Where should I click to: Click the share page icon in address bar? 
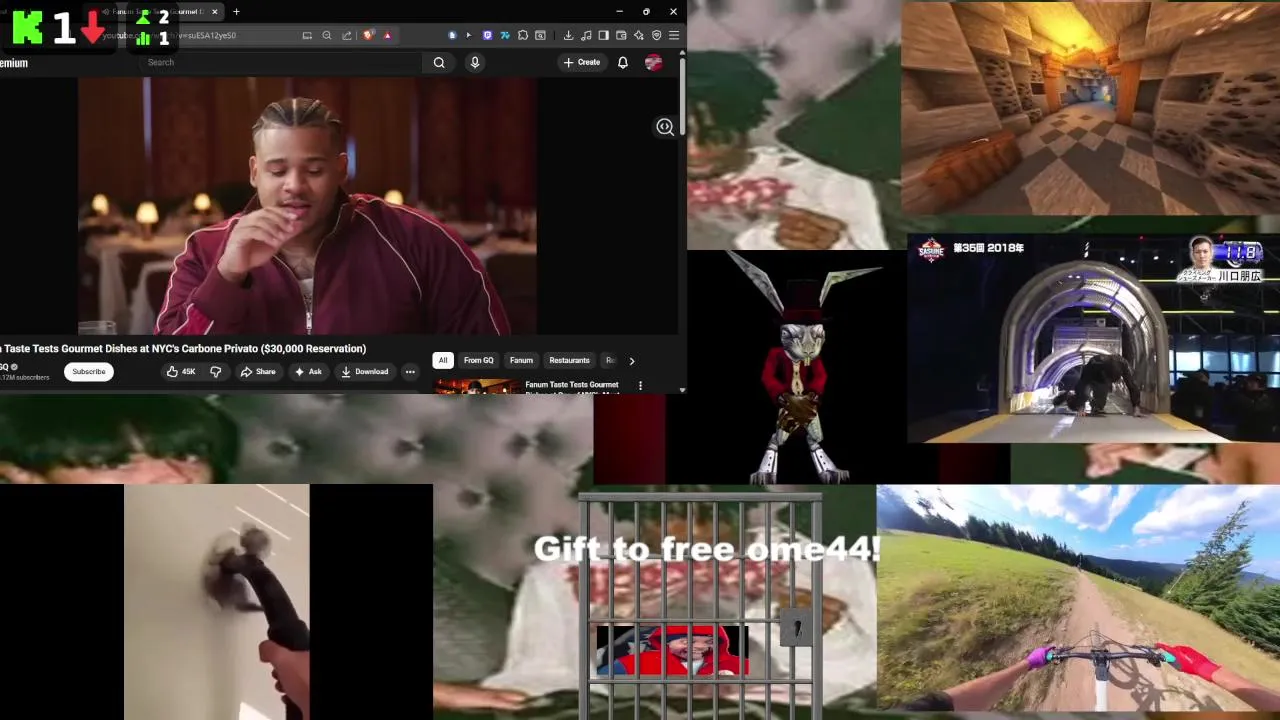(x=347, y=35)
